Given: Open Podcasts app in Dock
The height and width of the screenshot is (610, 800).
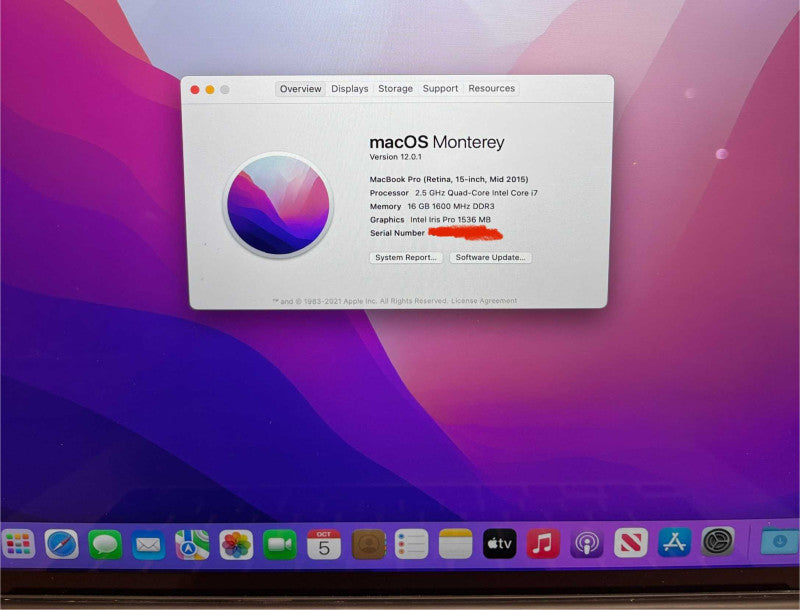Looking at the screenshot, I should pyautogui.click(x=587, y=543).
